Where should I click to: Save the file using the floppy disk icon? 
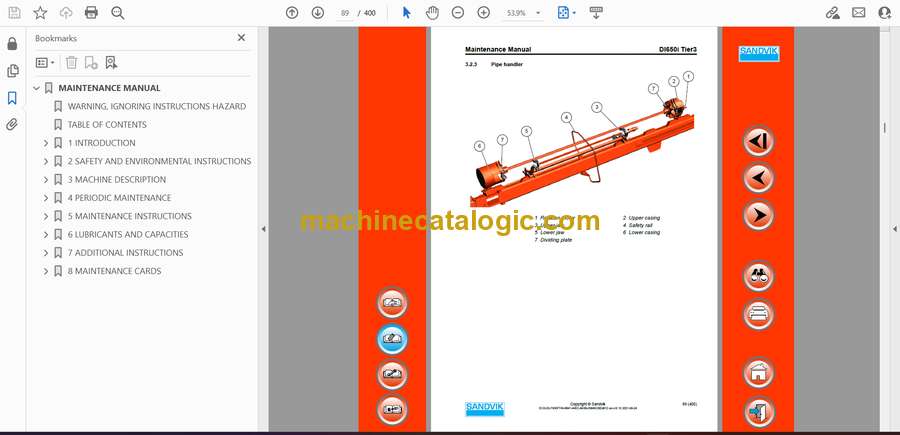(14, 13)
